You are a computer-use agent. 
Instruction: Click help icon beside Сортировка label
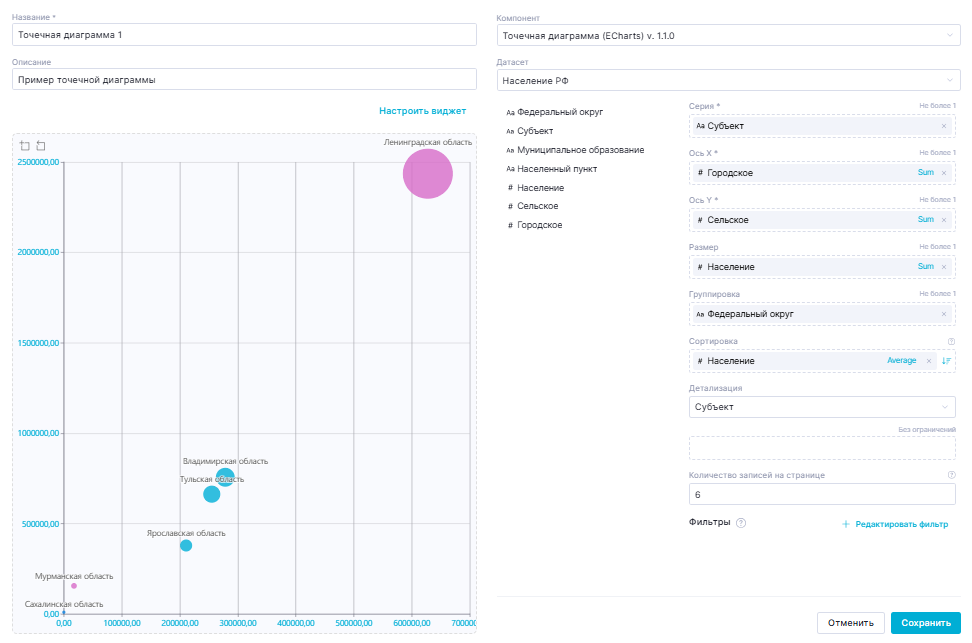(x=951, y=341)
